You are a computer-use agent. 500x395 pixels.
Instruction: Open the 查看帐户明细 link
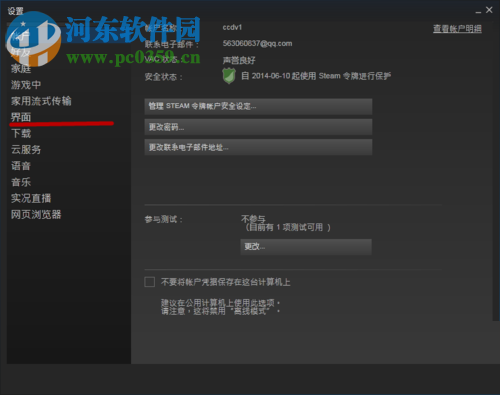point(457,29)
